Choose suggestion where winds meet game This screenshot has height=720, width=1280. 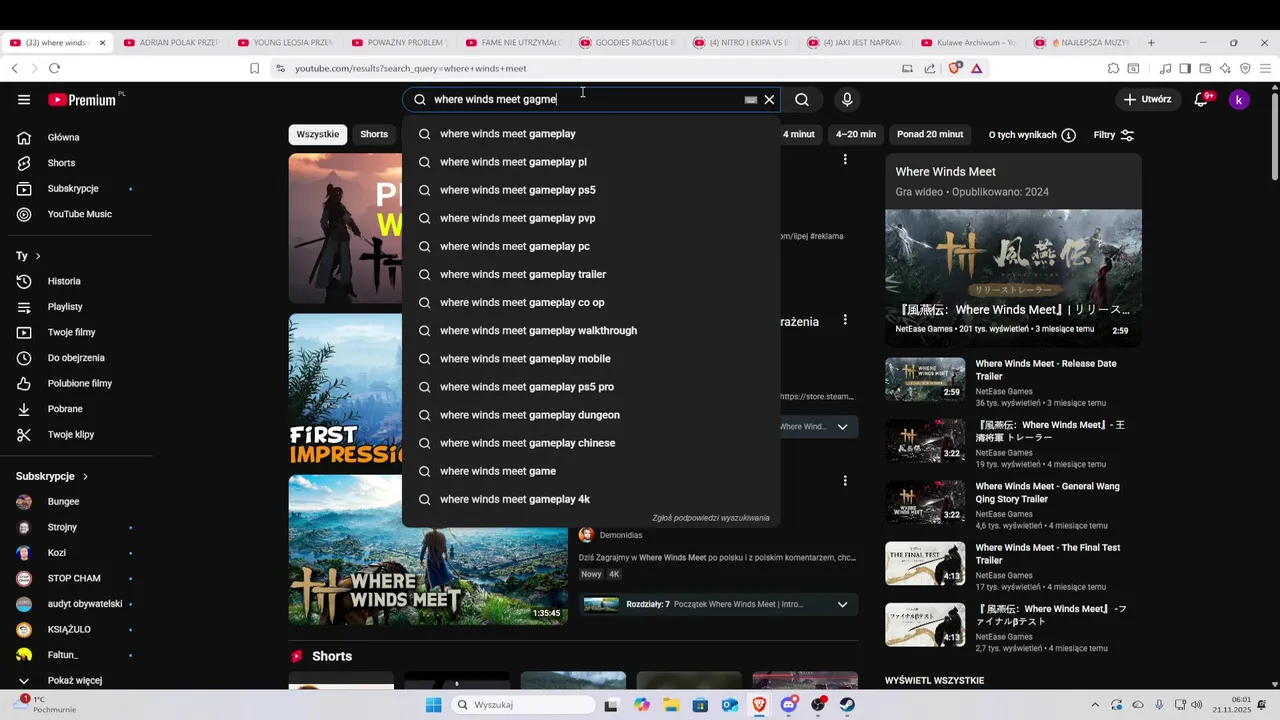pos(591,471)
